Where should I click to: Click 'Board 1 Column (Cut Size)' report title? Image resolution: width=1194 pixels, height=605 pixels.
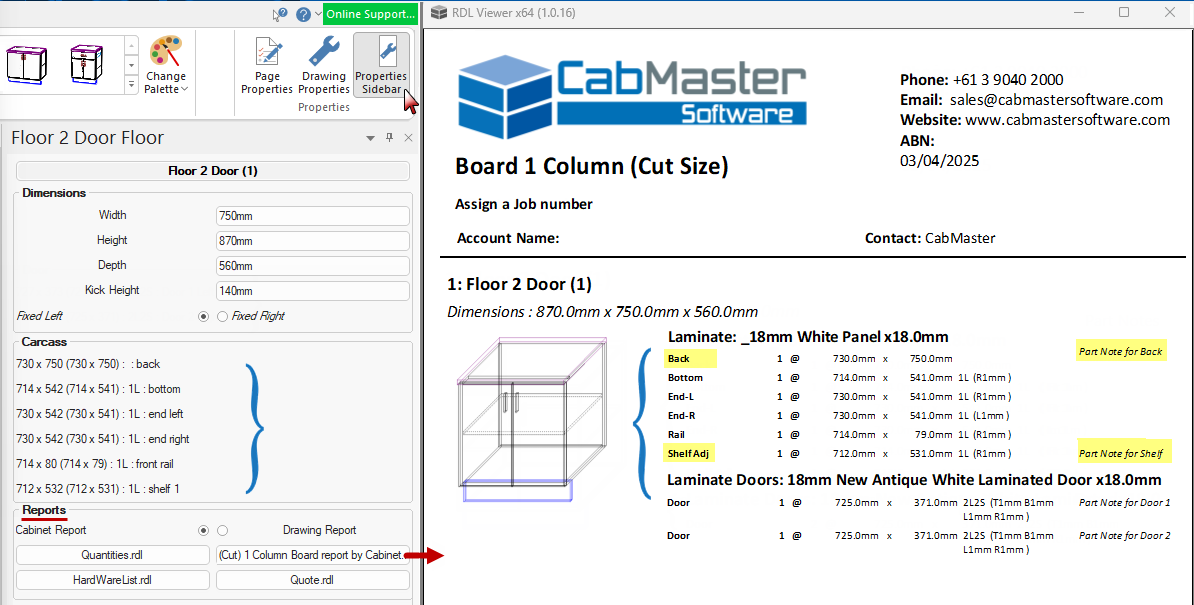(592, 166)
